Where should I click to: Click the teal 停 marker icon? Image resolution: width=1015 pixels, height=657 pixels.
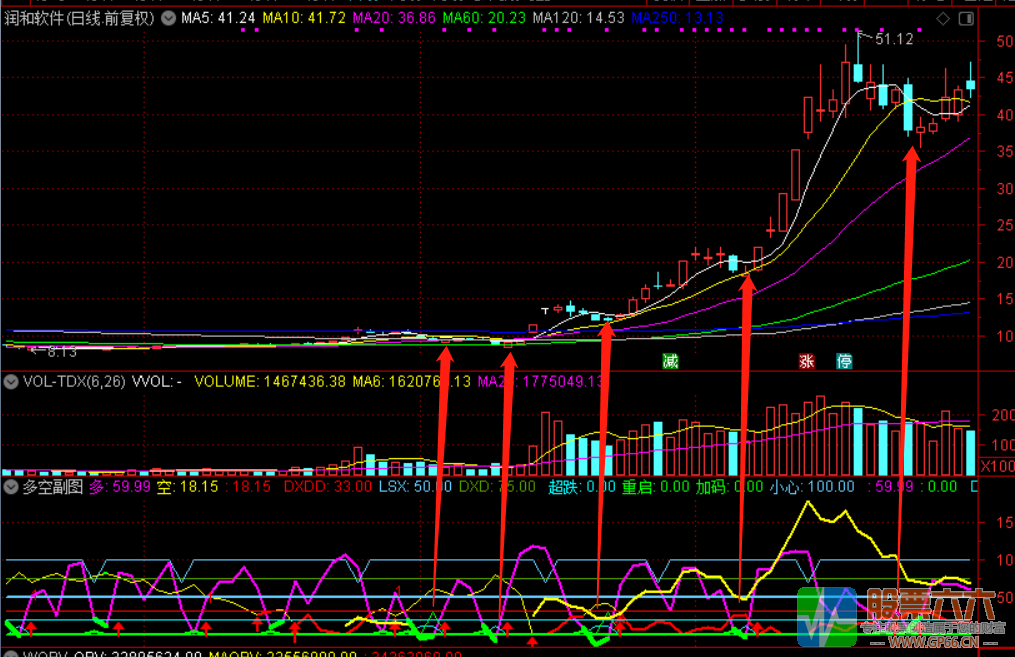pyautogui.click(x=844, y=361)
